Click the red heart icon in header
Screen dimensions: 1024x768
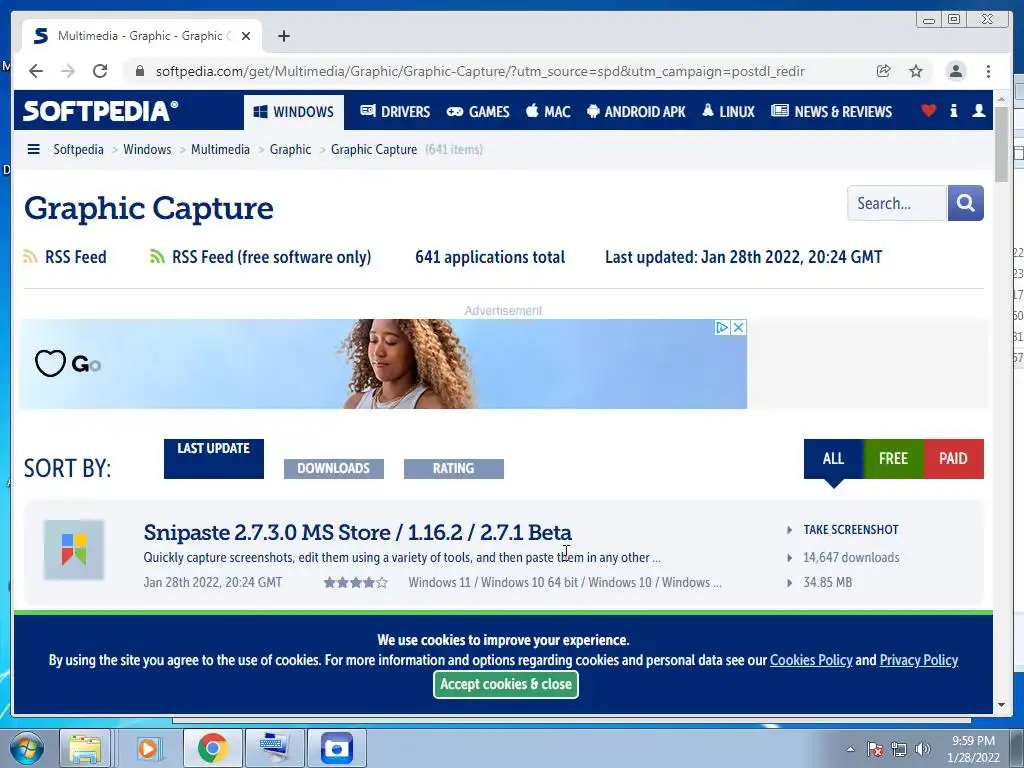pos(929,110)
